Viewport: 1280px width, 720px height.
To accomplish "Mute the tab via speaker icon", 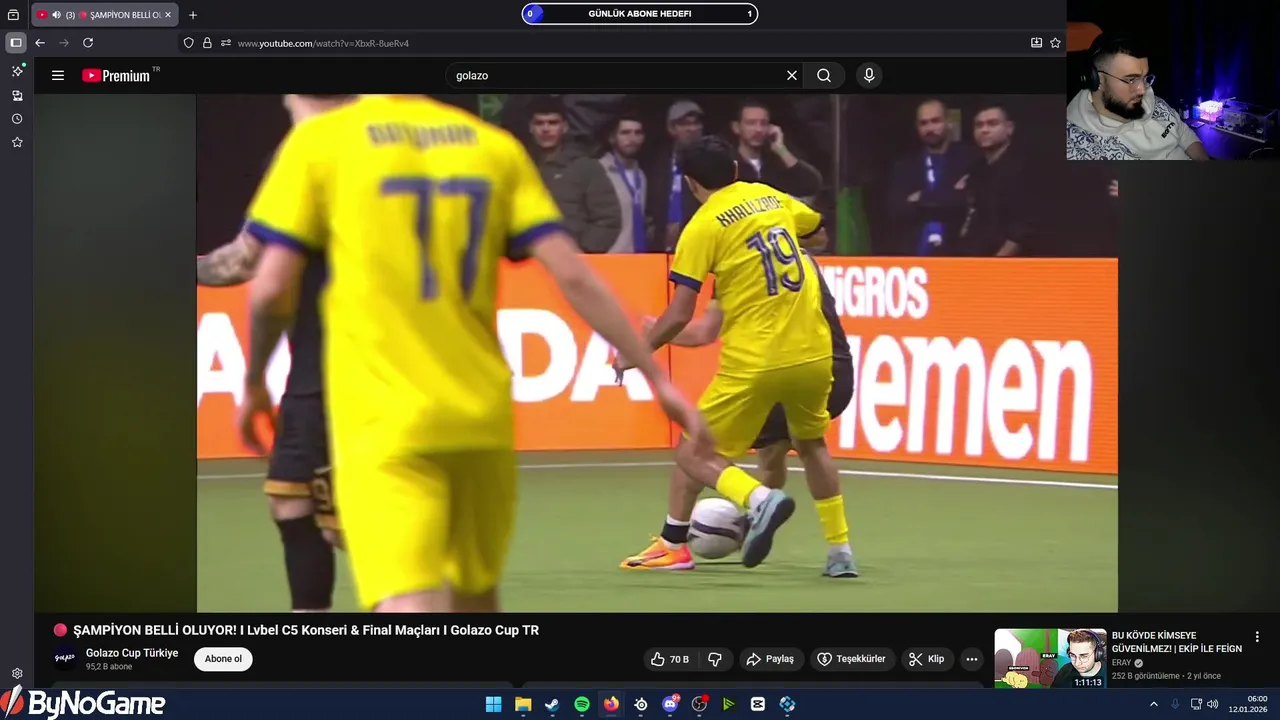I will point(57,15).
